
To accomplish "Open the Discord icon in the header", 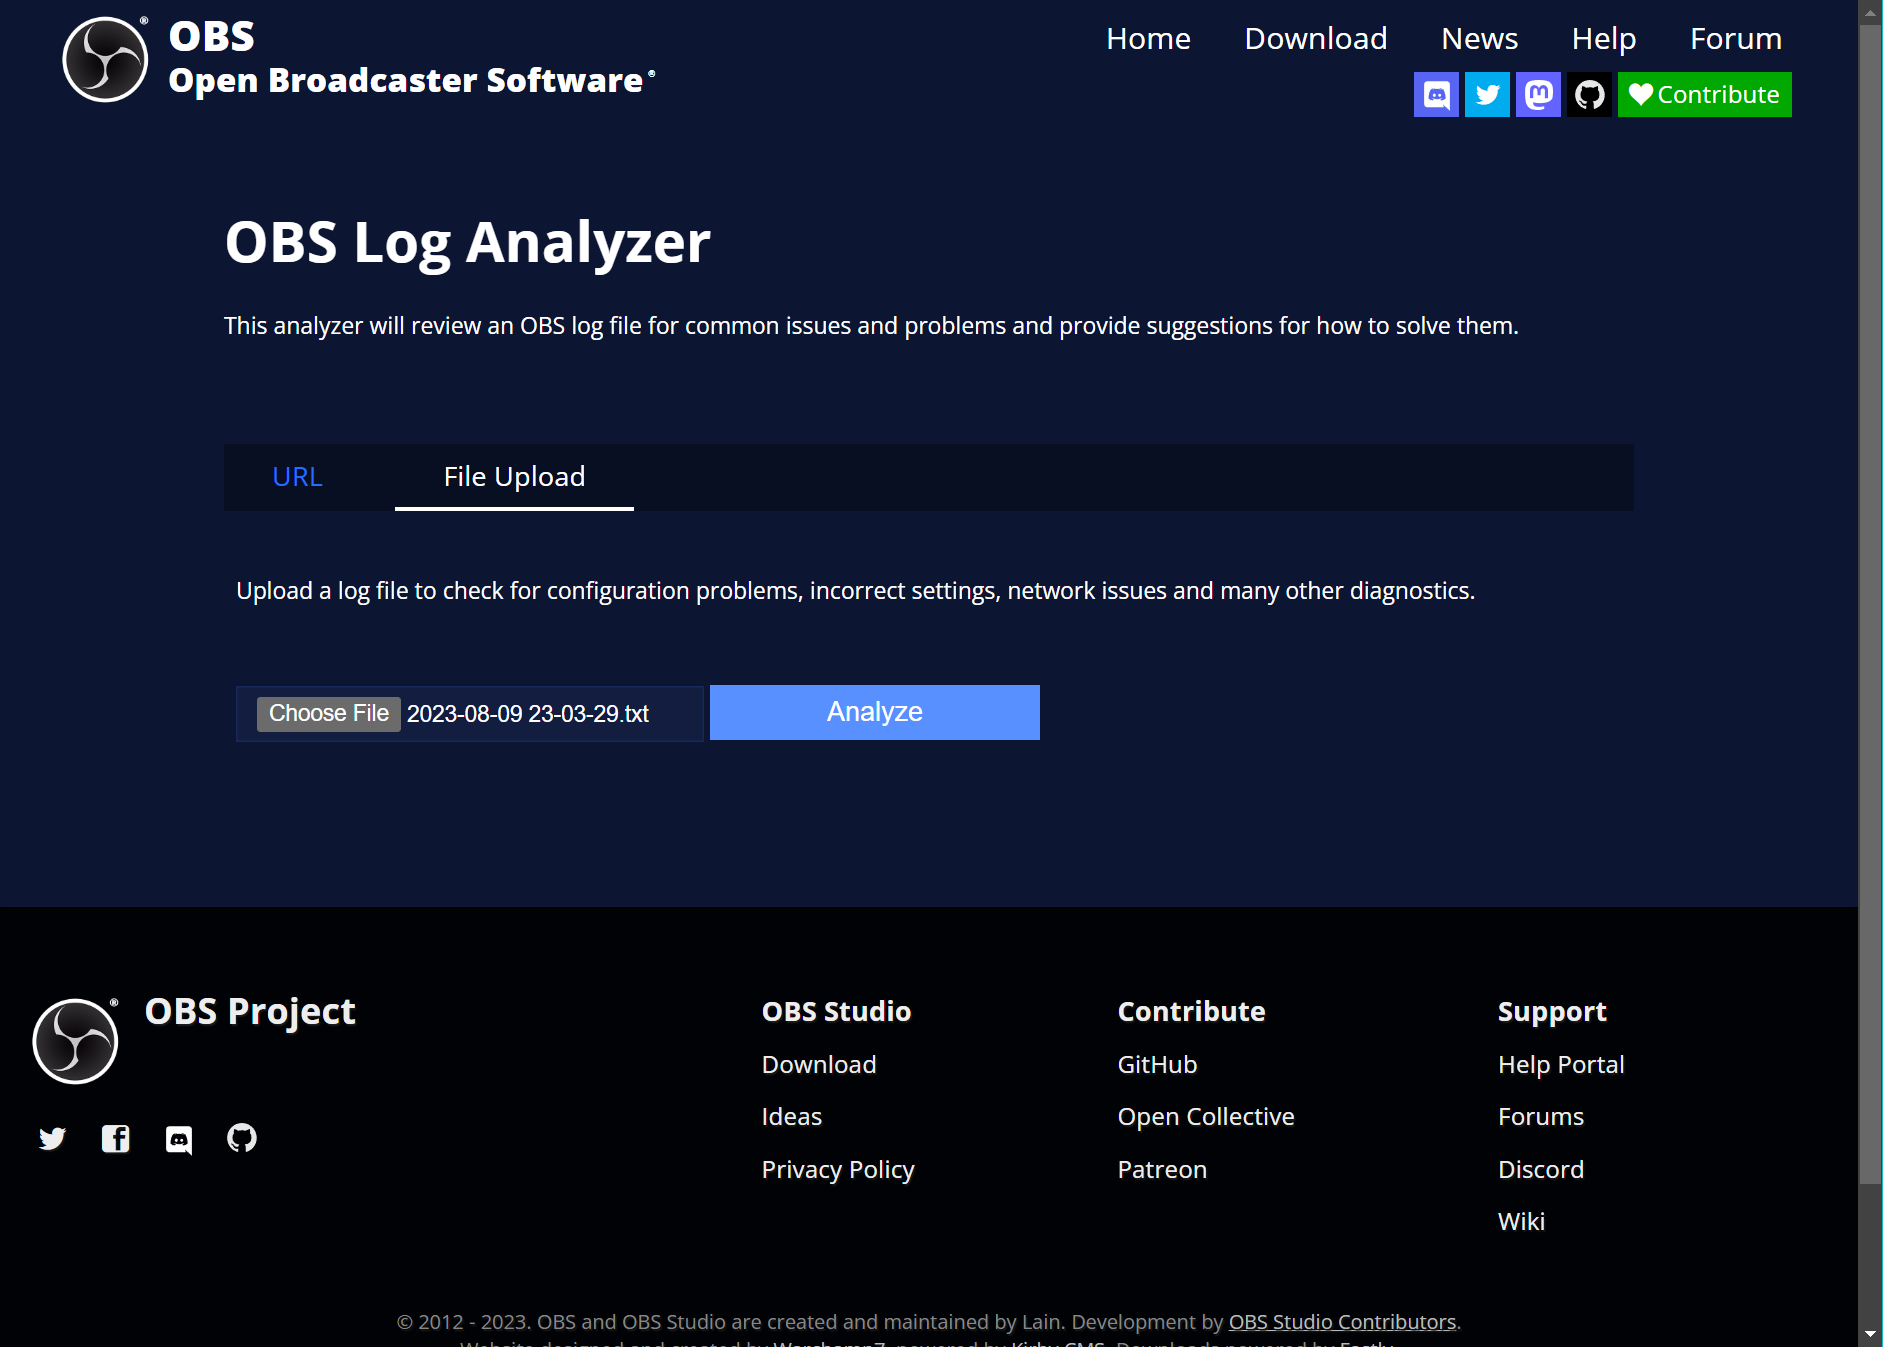I will 1436,94.
